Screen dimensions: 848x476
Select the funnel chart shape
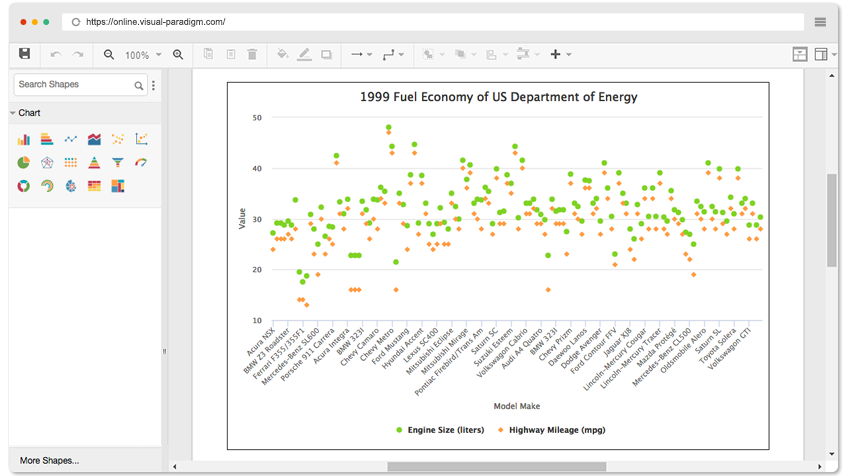[x=118, y=163]
